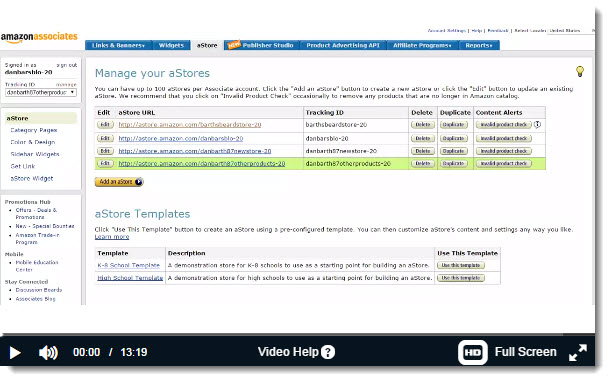Switch to the Widgets tab
The height and width of the screenshot is (381, 610).
(171, 46)
